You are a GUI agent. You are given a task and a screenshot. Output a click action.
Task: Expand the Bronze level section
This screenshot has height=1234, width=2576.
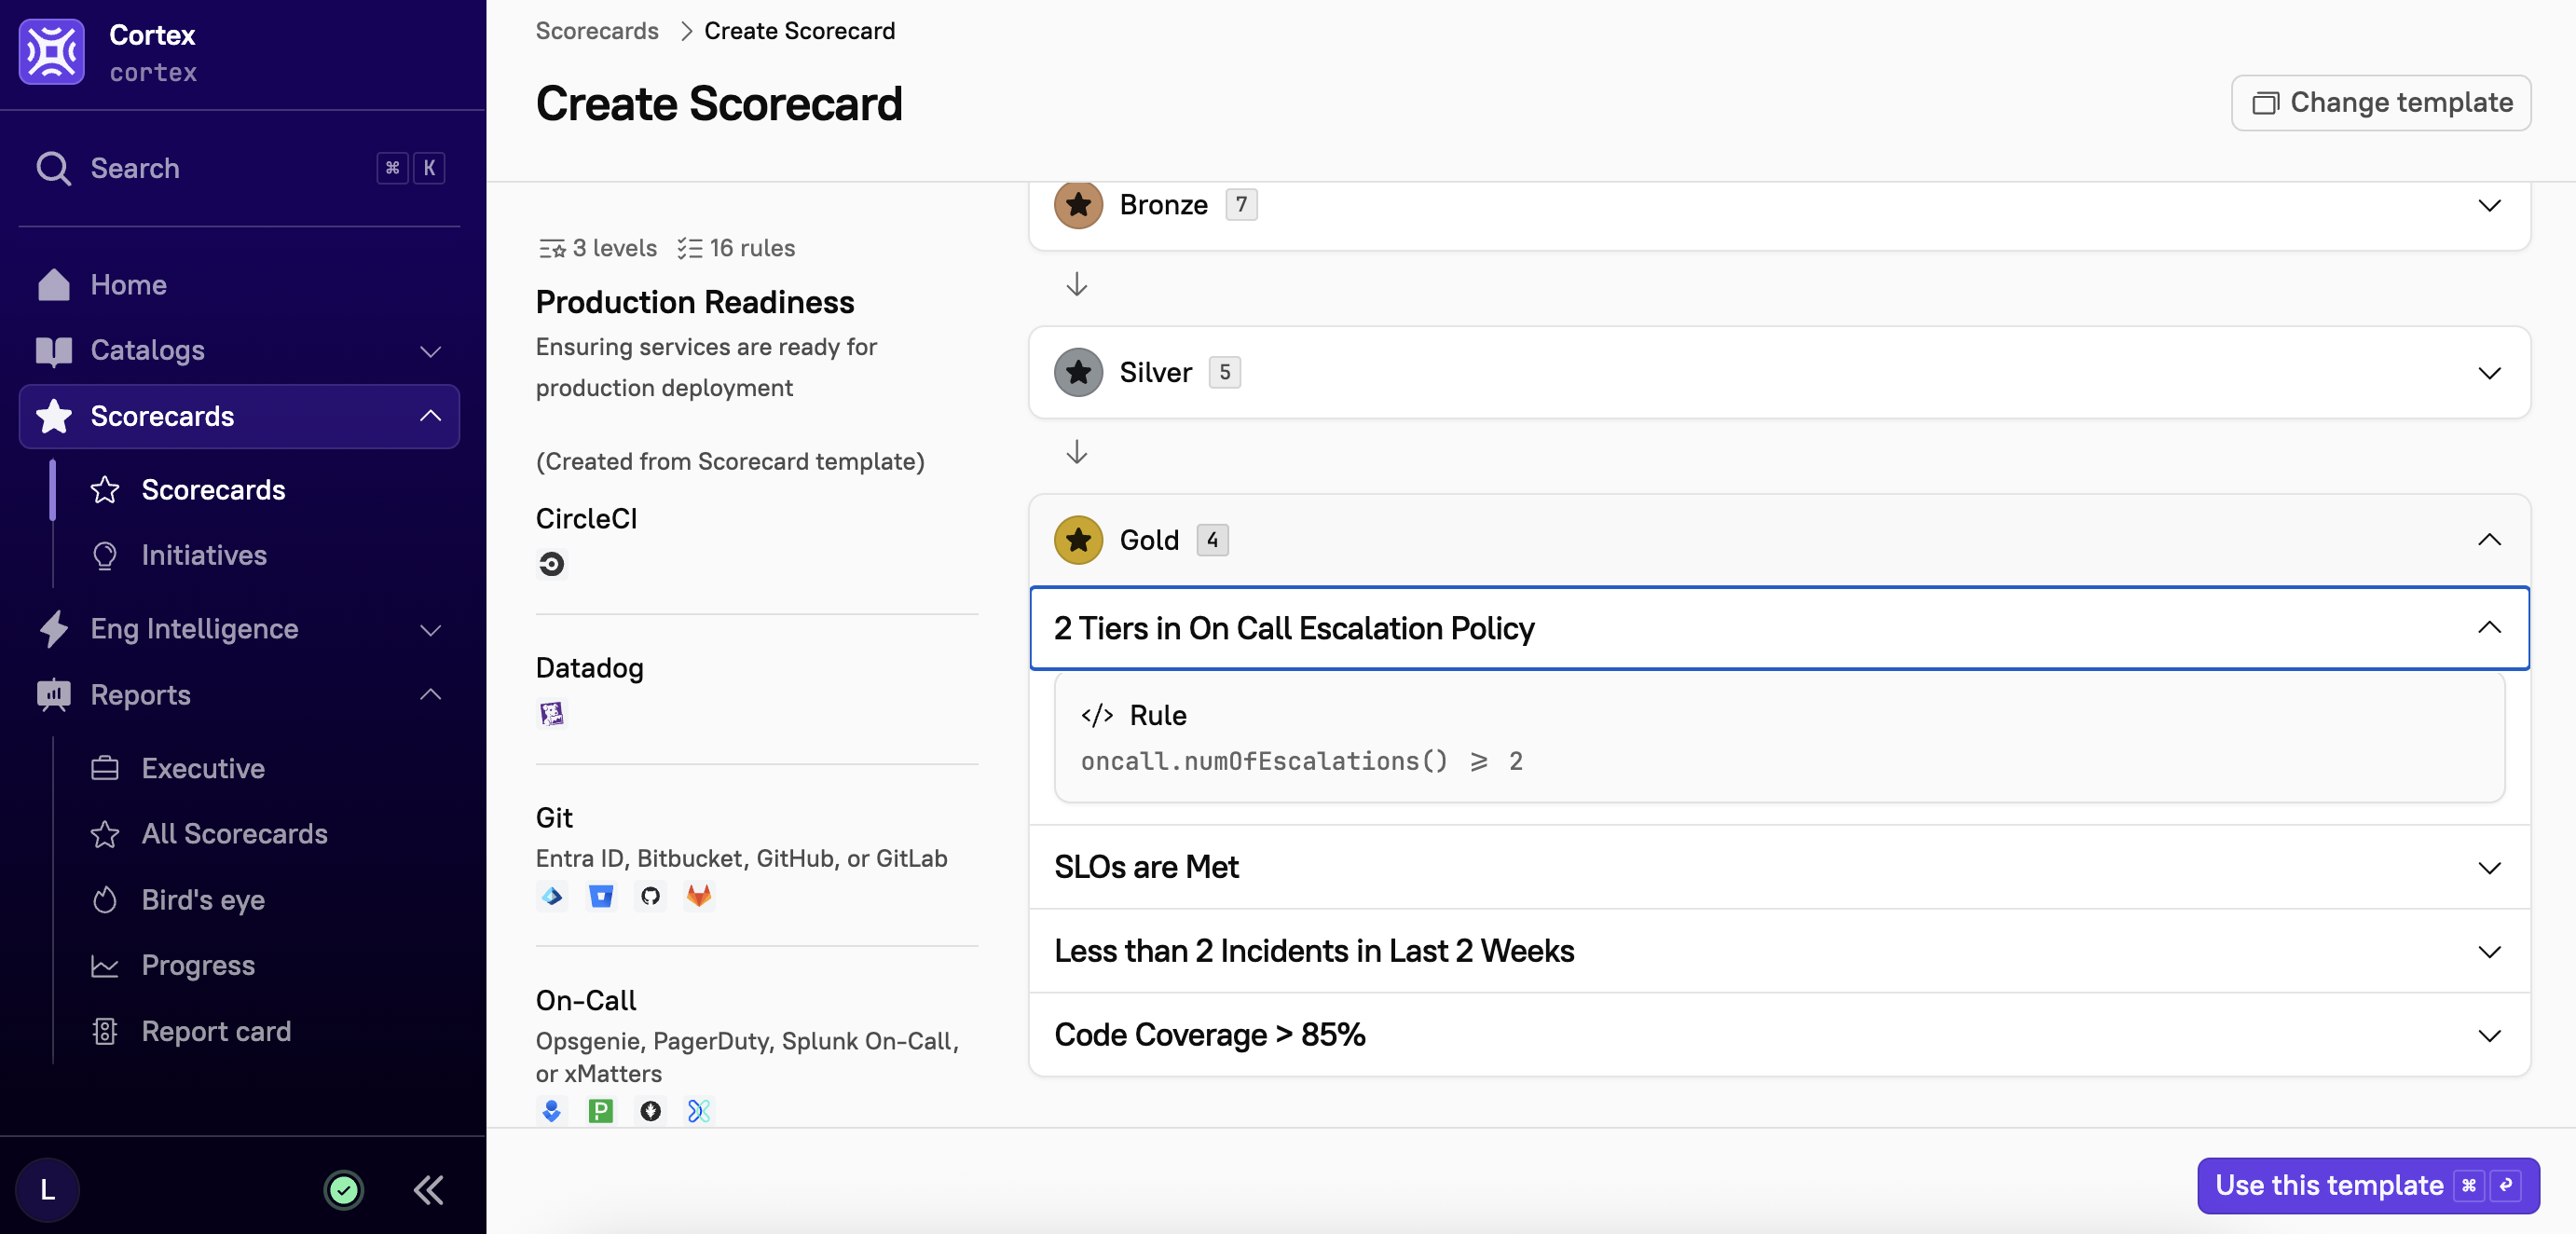click(2489, 205)
